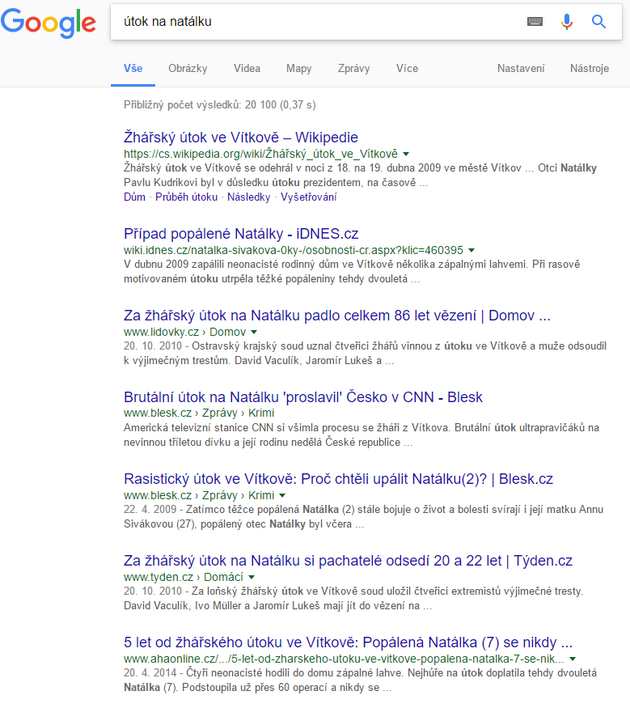This screenshot has width=630, height=708.
Task: Switch to the Videa tab
Action: pos(247,69)
